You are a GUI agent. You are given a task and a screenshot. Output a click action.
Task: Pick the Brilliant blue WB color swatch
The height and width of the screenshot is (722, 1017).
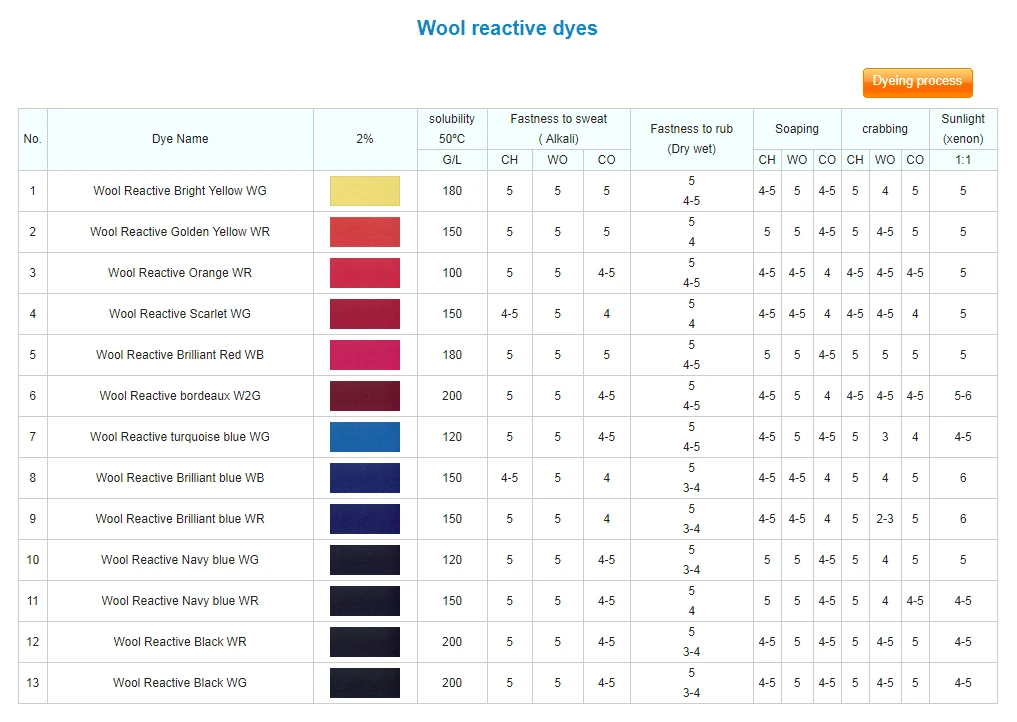click(x=365, y=477)
